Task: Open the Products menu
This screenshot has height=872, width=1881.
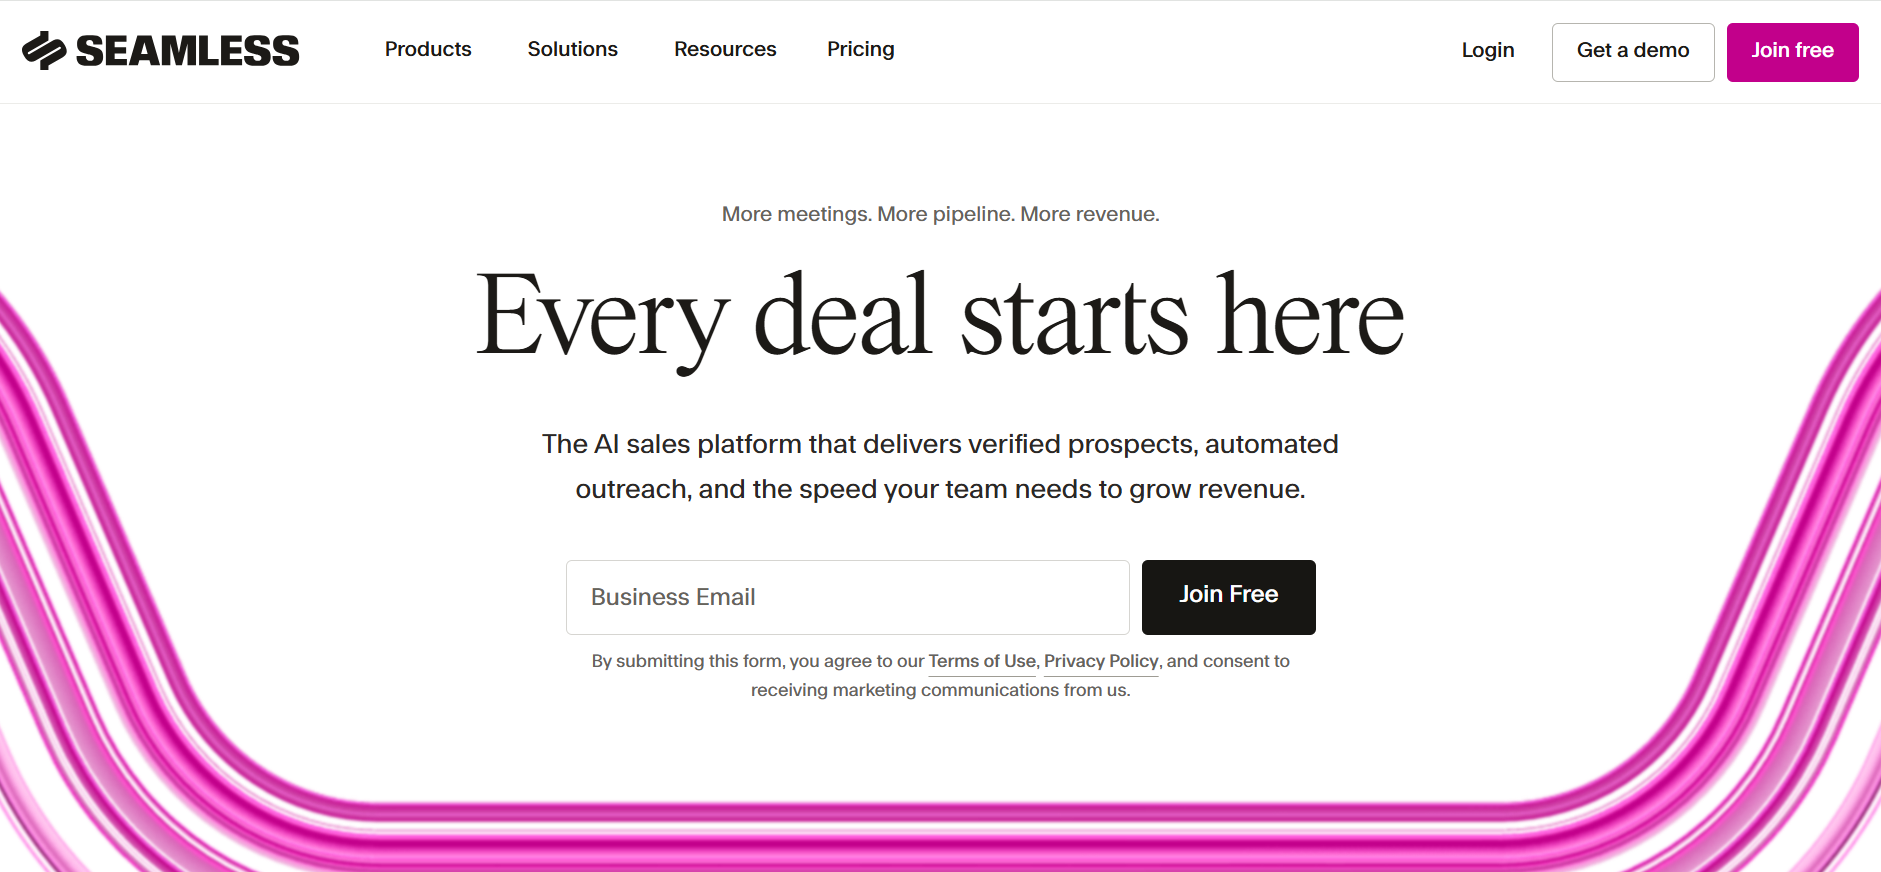Action: 428,49
